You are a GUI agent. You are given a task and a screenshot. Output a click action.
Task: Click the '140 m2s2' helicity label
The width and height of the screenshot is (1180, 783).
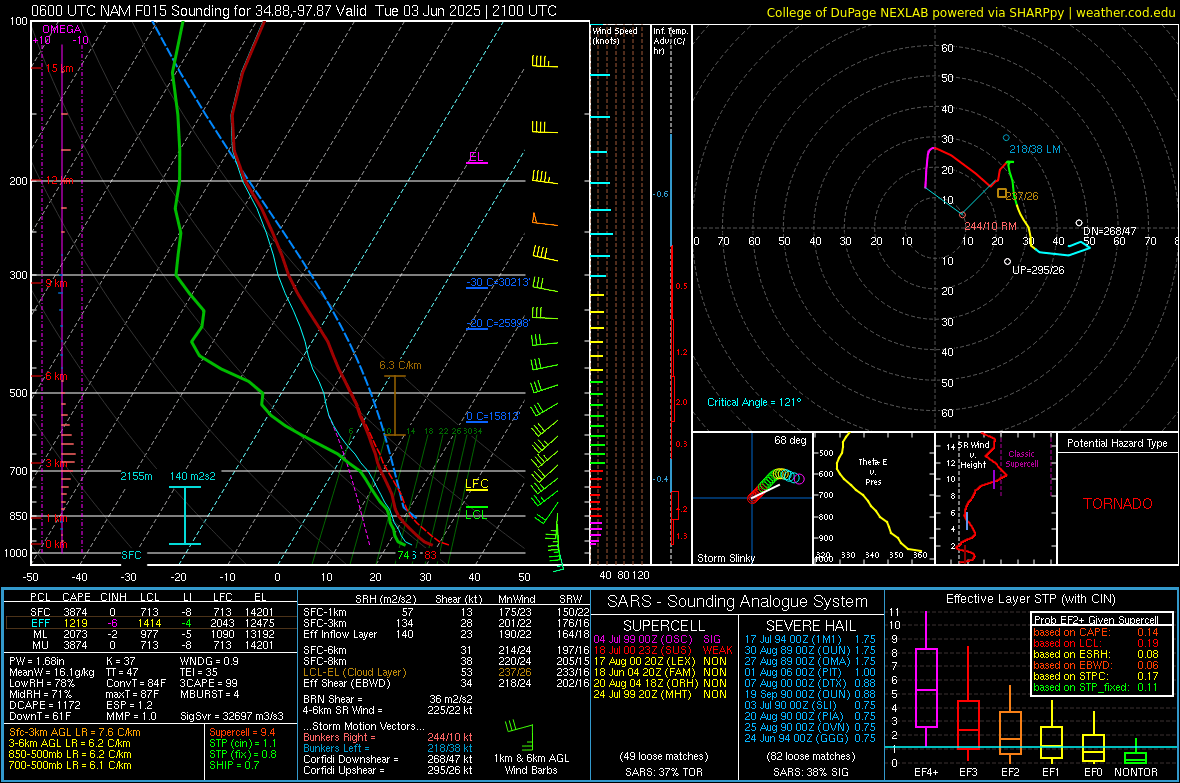pos(193,476)
